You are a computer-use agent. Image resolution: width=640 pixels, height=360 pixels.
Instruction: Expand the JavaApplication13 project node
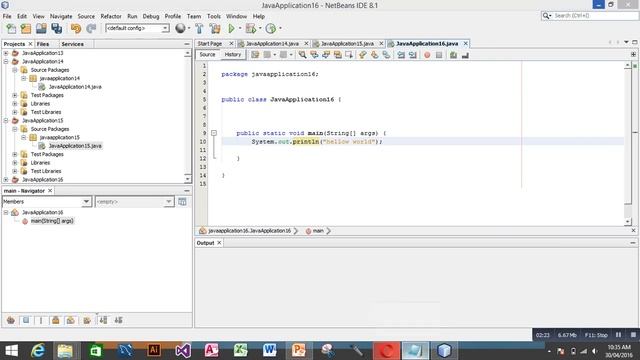[6, 53]
